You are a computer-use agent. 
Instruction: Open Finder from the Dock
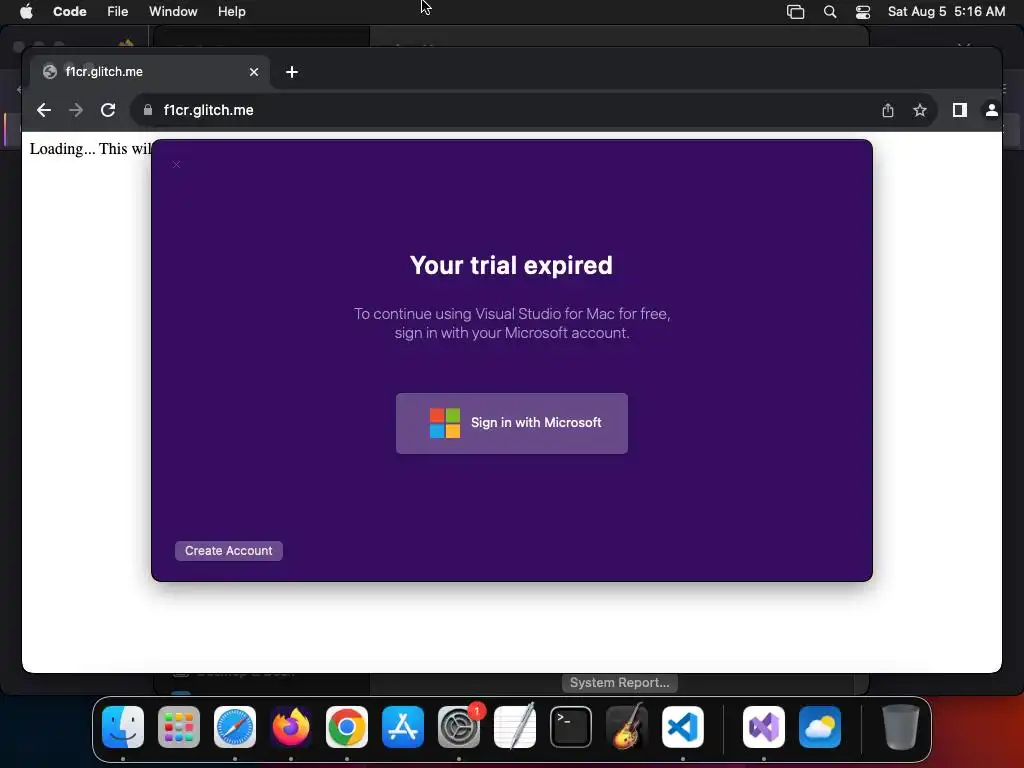(123, 727)
